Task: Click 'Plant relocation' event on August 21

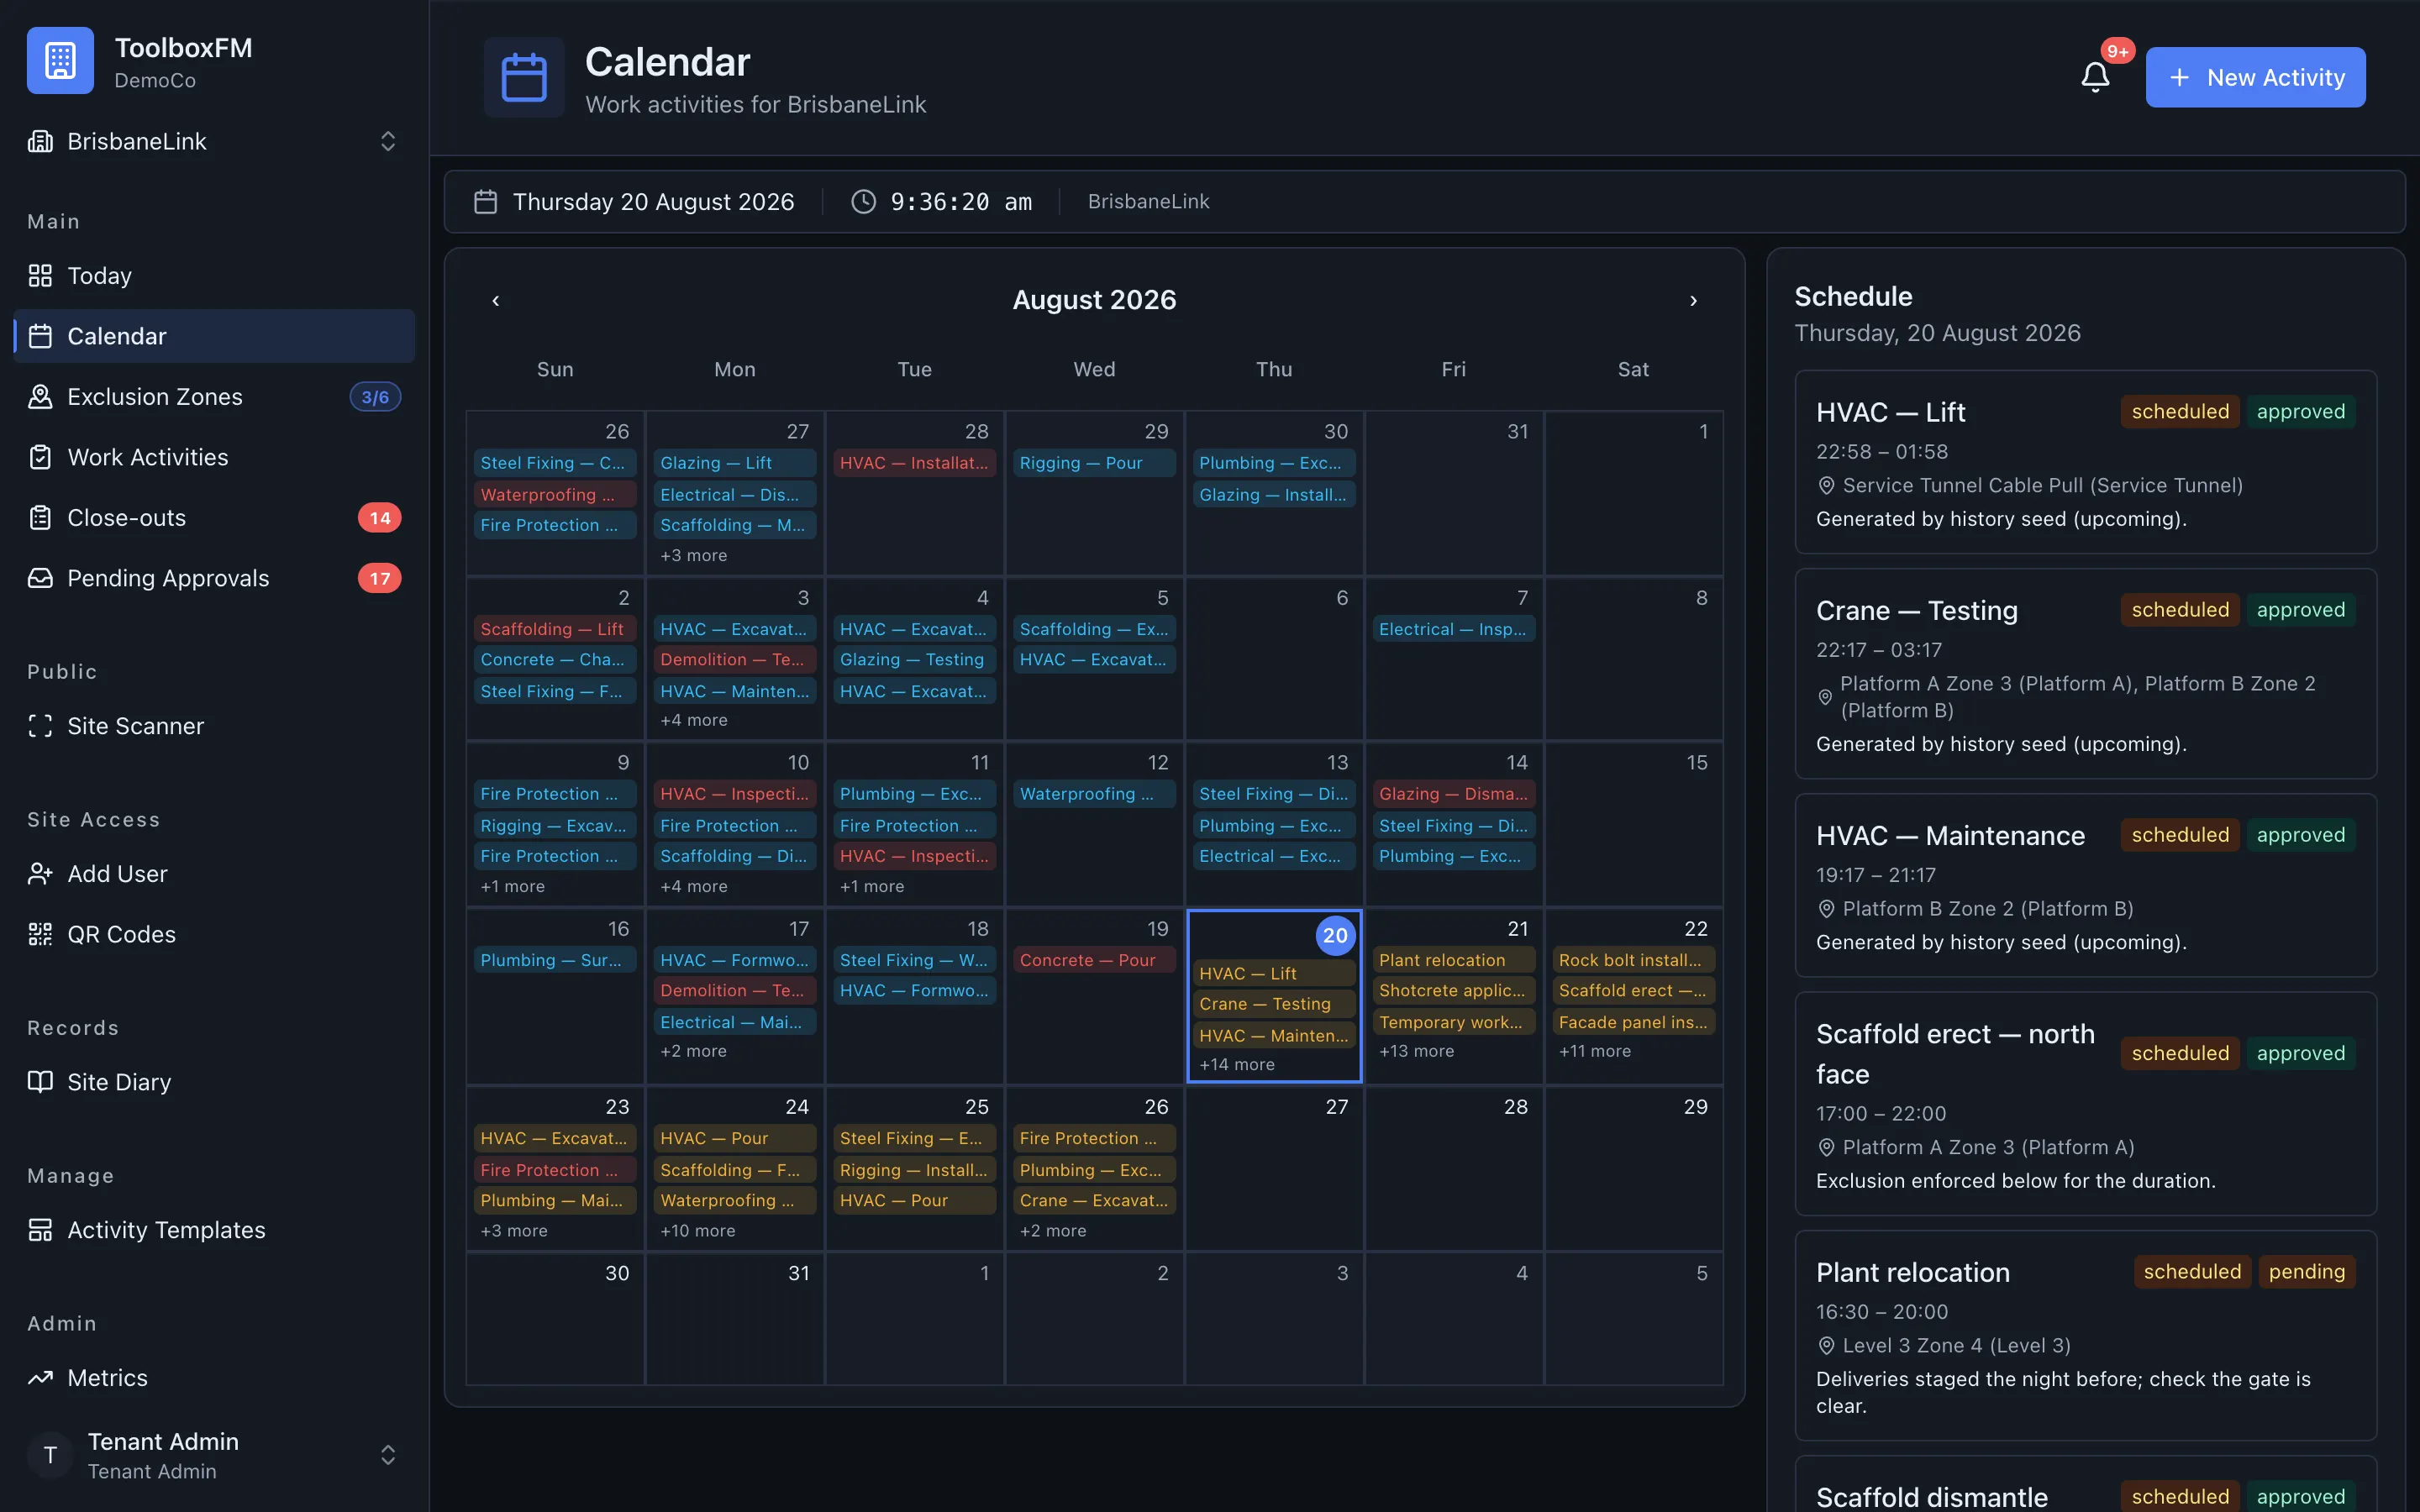Action: pyautogui.click(x=1453, y=960)
